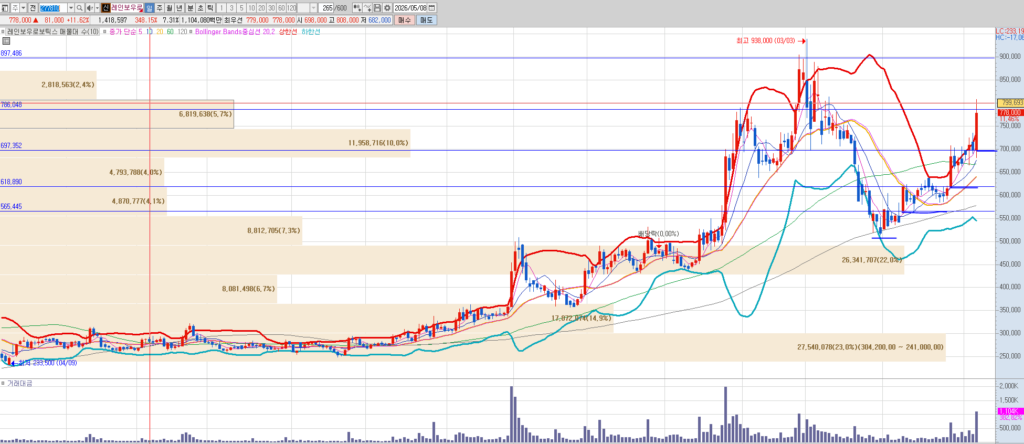
Task: Click the 6,819,638(5.7%) volume profile label
Action: [x=204, y=114]
